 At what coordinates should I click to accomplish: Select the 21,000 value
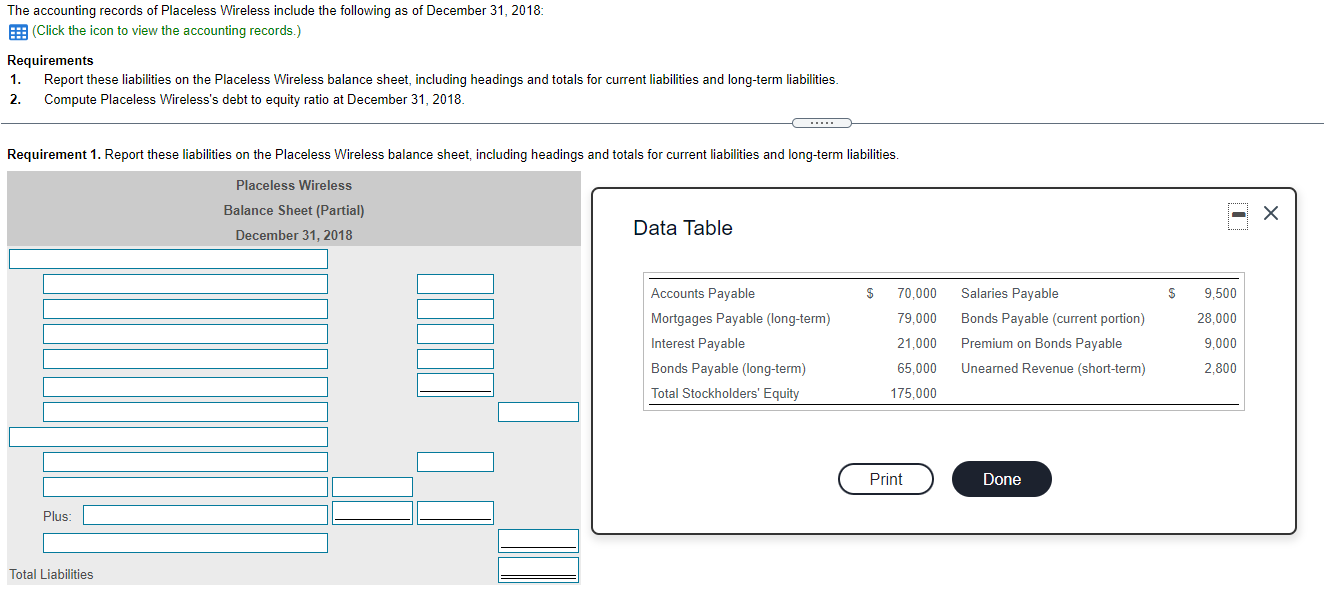point(917,343)
